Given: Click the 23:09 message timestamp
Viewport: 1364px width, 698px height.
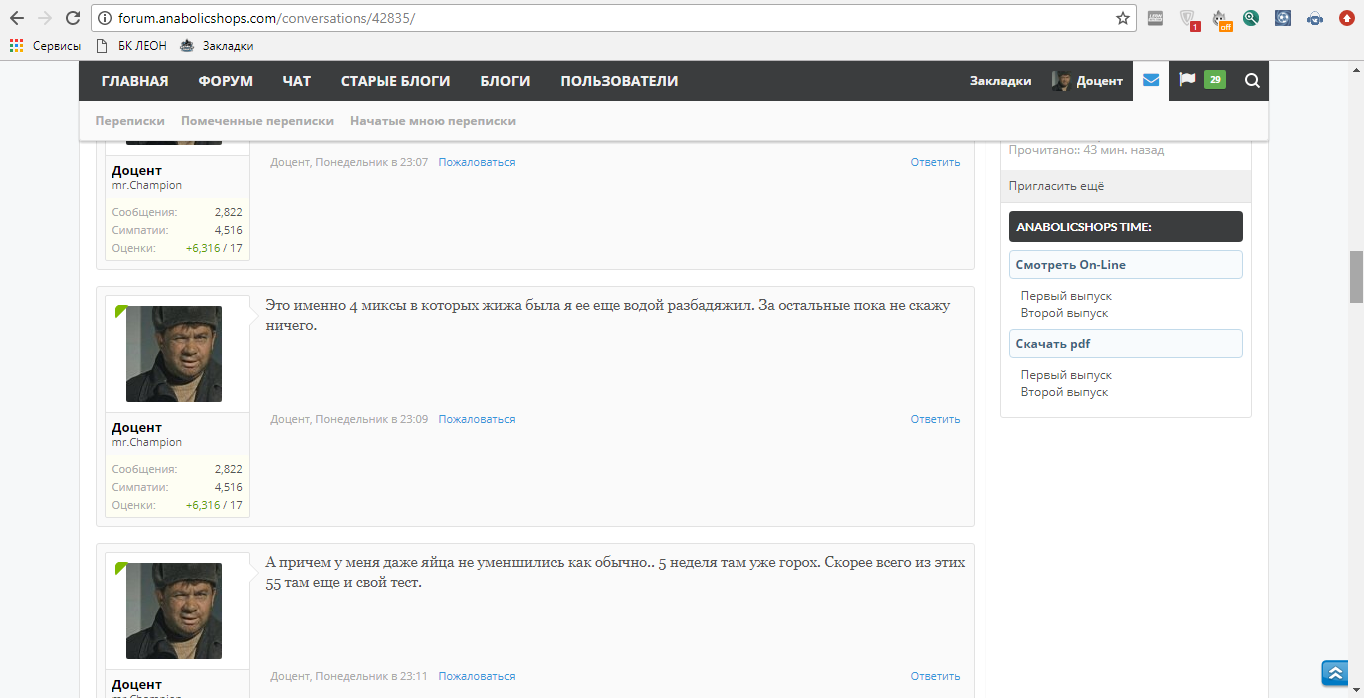Looking at the screenshot, I should [372, 419].
